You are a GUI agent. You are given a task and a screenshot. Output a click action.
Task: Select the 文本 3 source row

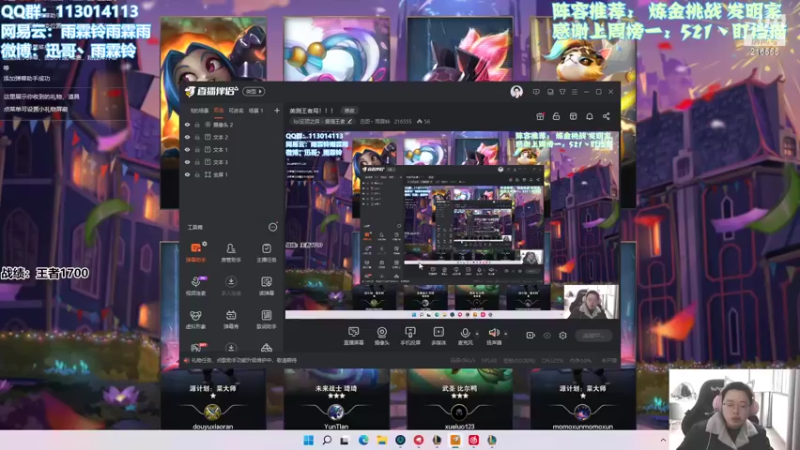pos(232,162)
